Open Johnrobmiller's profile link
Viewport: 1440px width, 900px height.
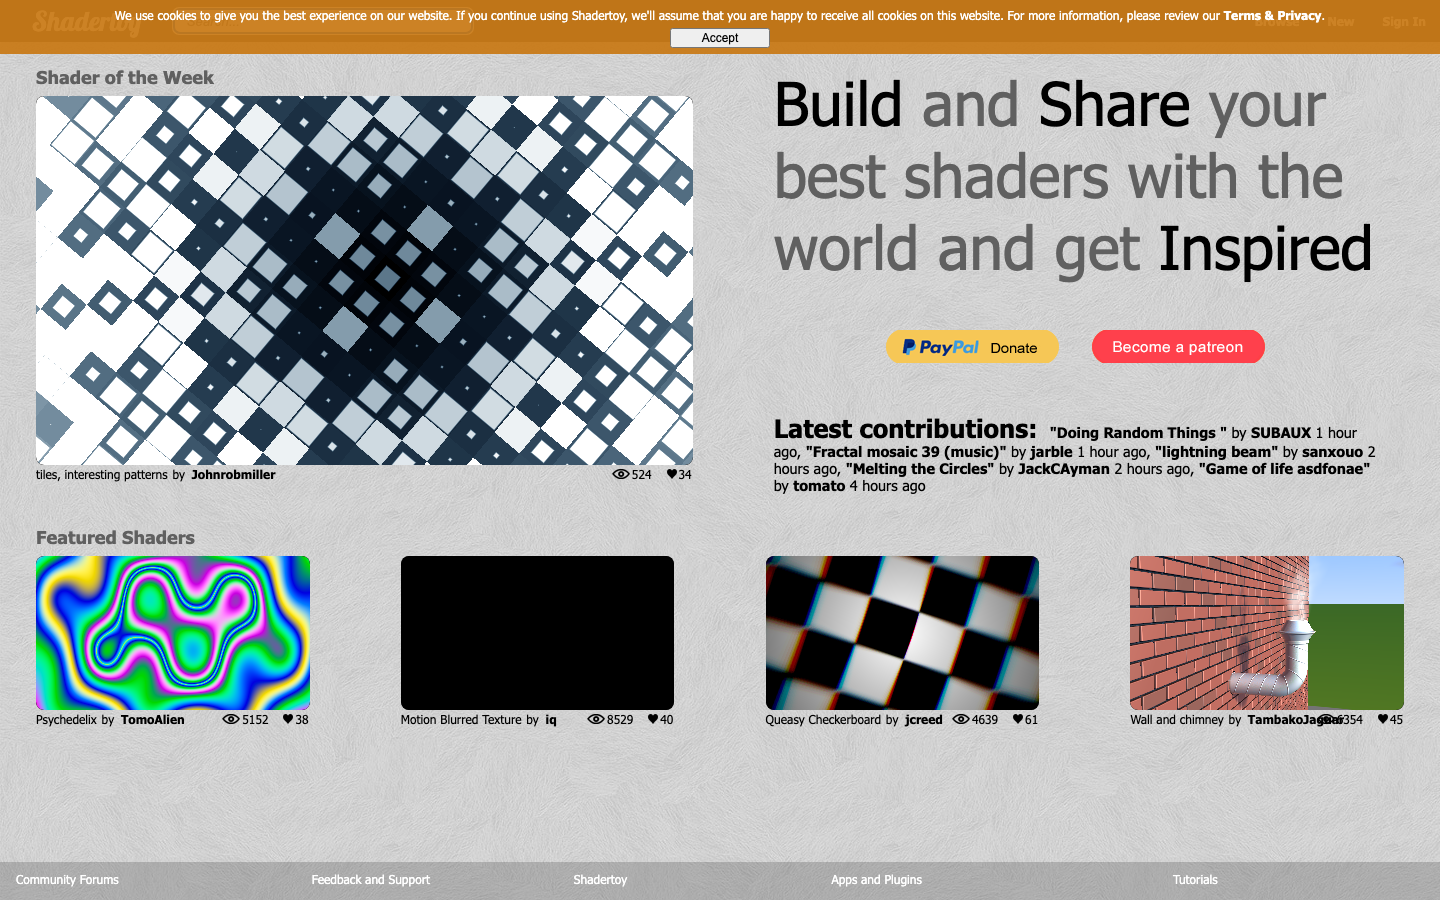233,475
